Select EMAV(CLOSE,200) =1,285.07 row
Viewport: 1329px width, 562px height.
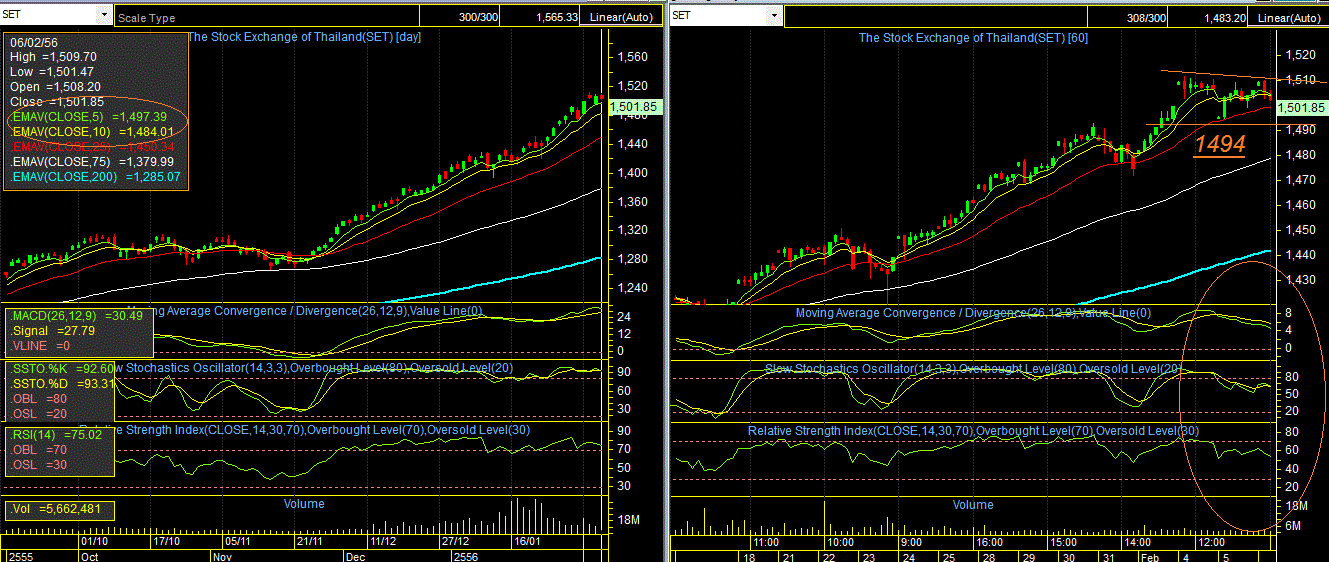pyautogui.click(x=96, y=176)
